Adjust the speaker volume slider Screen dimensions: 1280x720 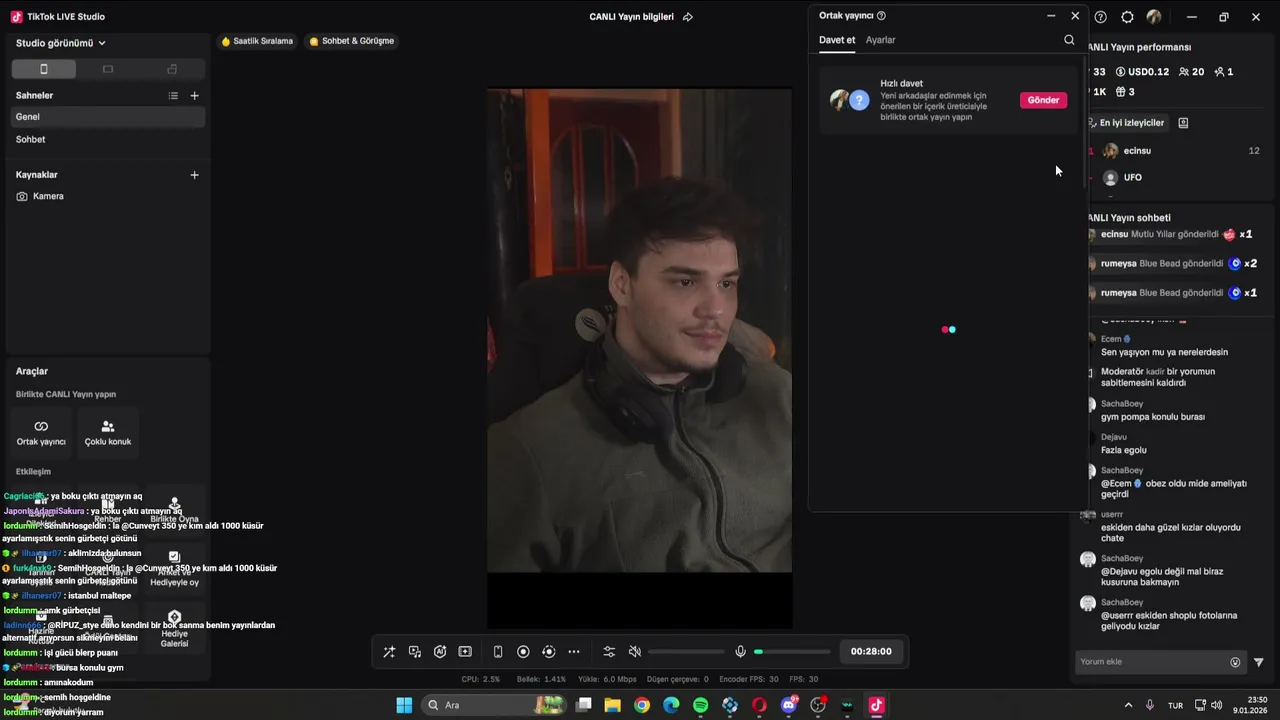[x=686, y=652]
